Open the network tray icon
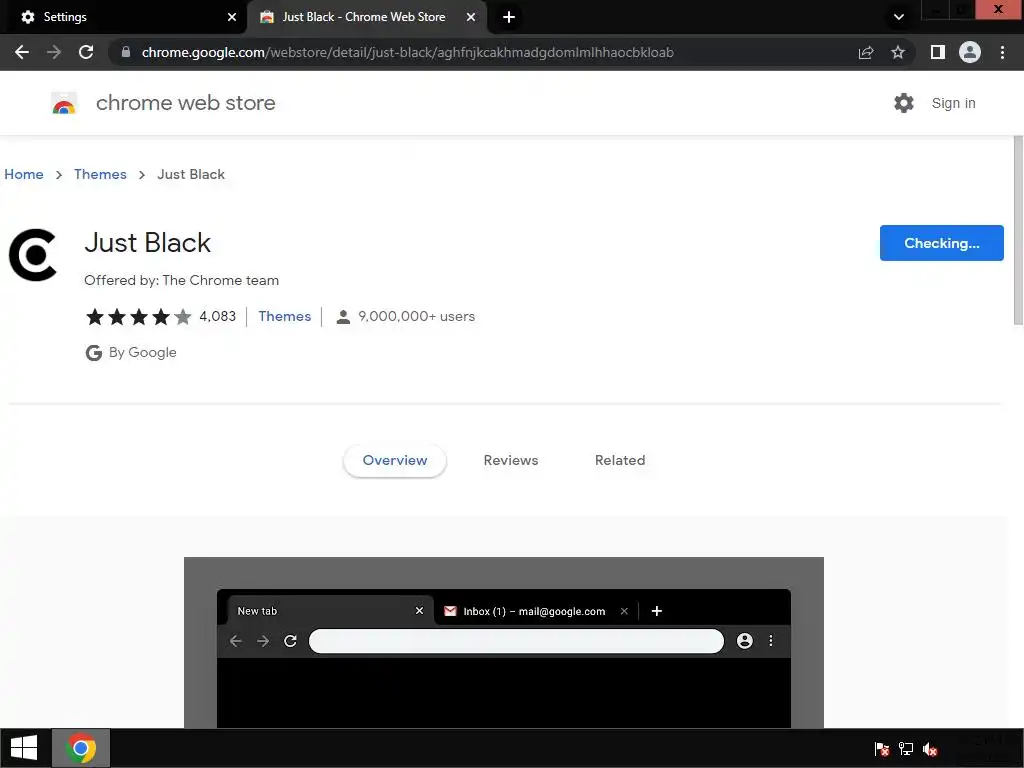 pos(906,749)
